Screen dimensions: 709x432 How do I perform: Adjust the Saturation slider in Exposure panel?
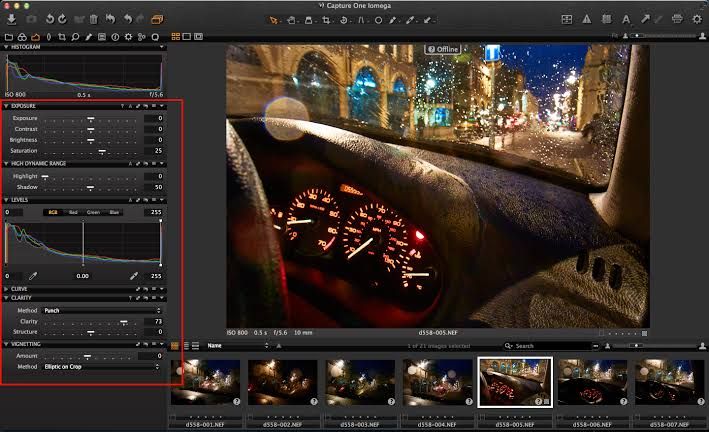coord(101,151)
